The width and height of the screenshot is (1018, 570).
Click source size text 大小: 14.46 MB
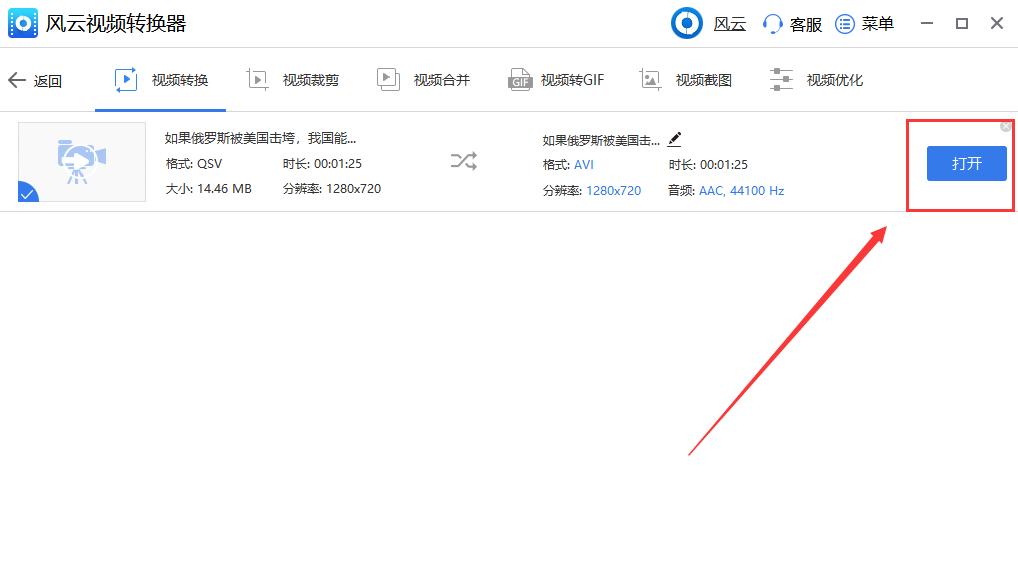208,189
